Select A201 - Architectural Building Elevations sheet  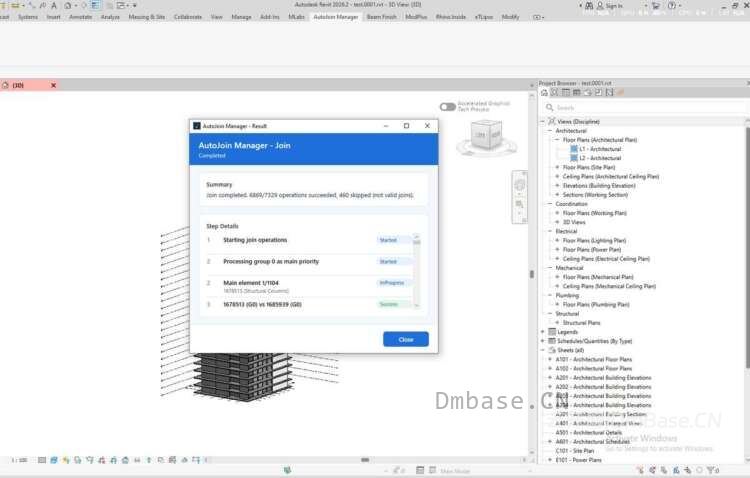pyautogui.click(x=603, y=378)
